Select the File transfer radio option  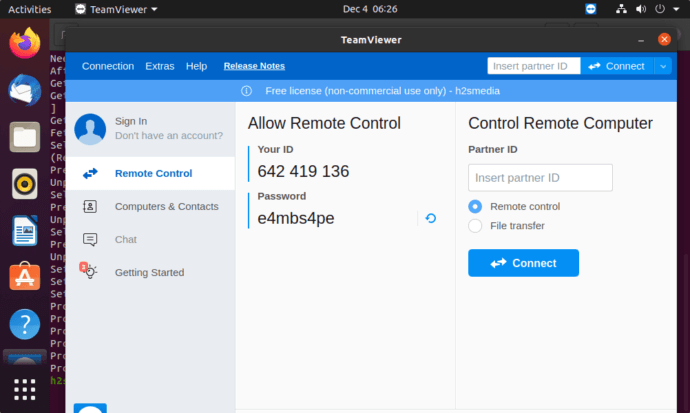[475, 226]
